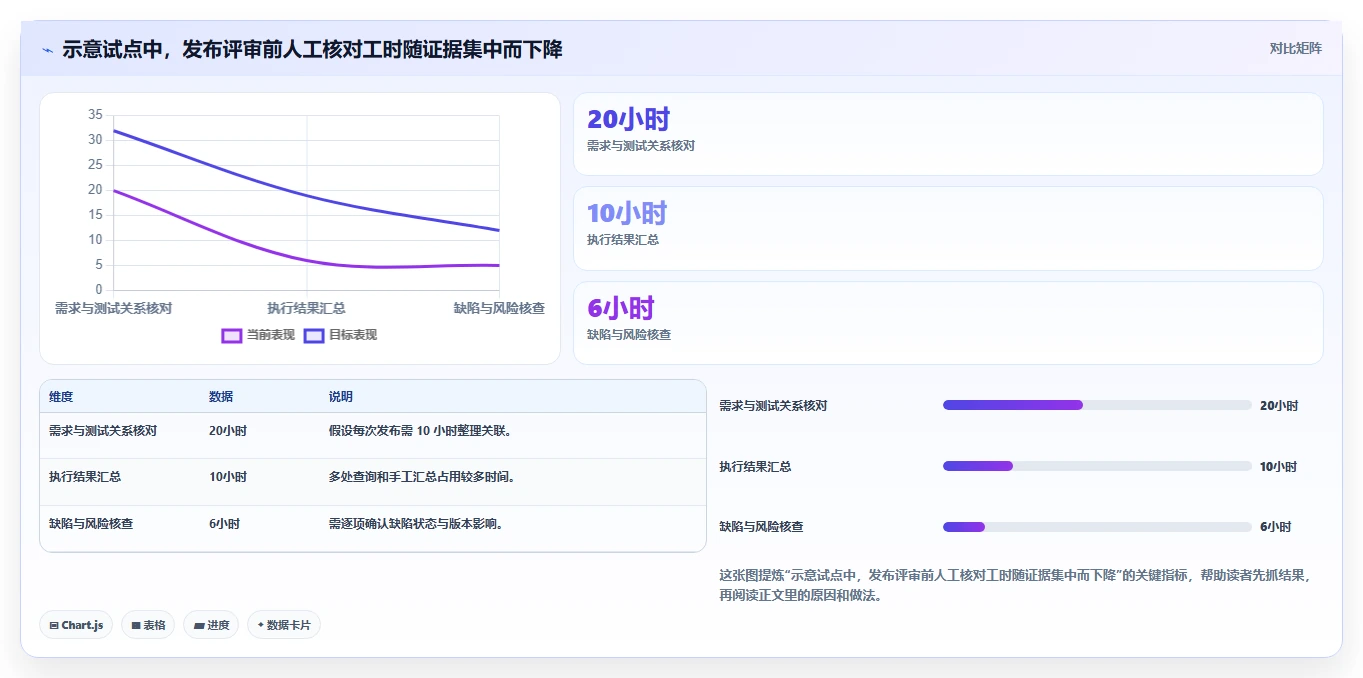This screenshot has width=1363, height=678.
Task: Click the 需求与测试关系核对 progress bar
Action: 1097,405
